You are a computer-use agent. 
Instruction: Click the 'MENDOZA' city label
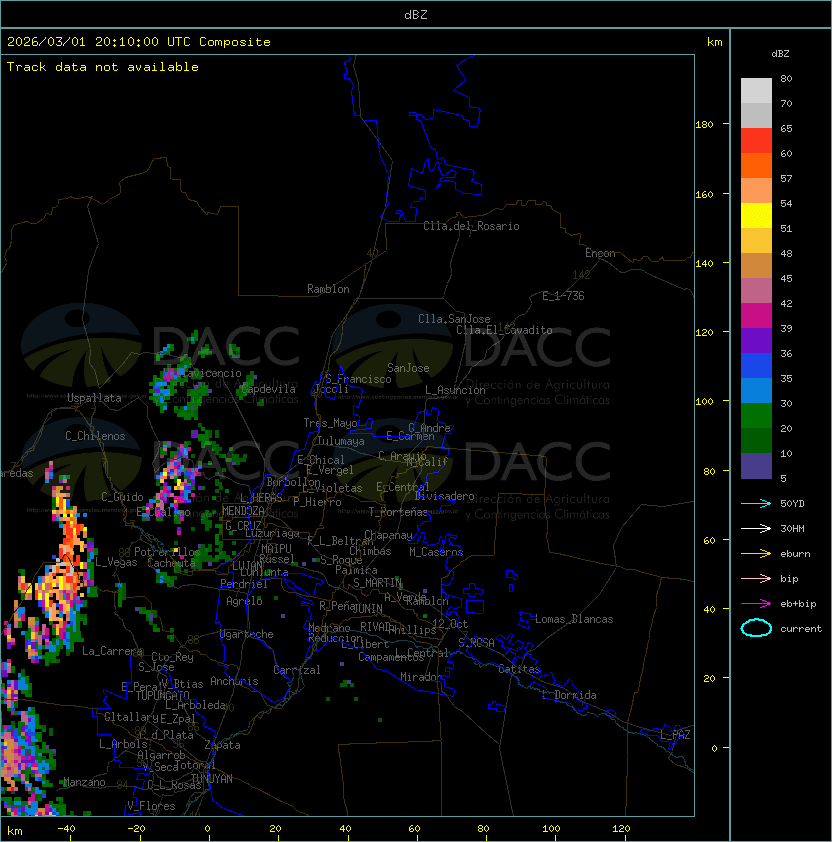click(x=243, y=511)
